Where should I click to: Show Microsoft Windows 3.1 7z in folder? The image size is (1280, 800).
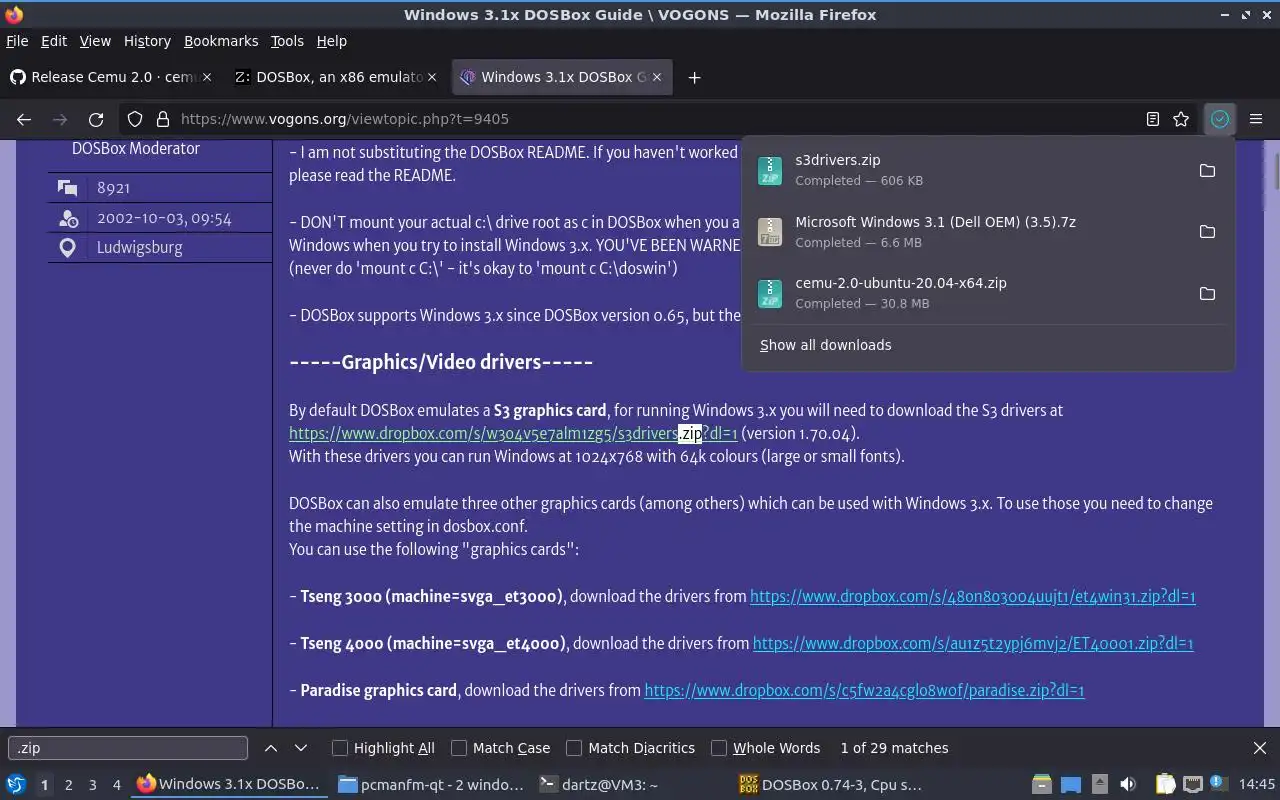tap(1207, 232)
